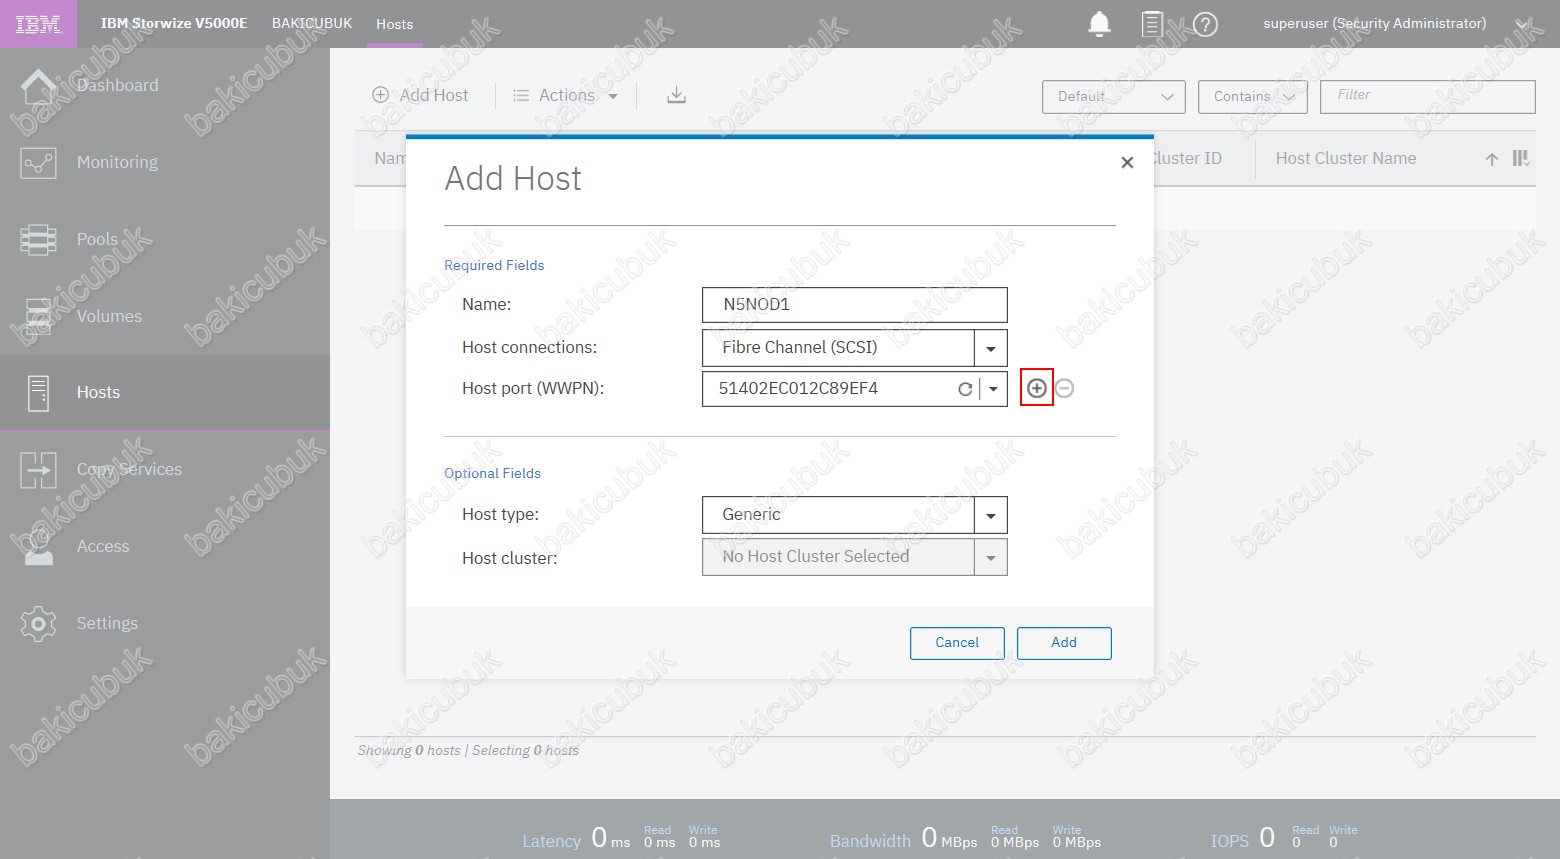This screenshot has width=1560, height=859.
Task: Open the Default view dropdown
Action: [x=1113, y=97]
